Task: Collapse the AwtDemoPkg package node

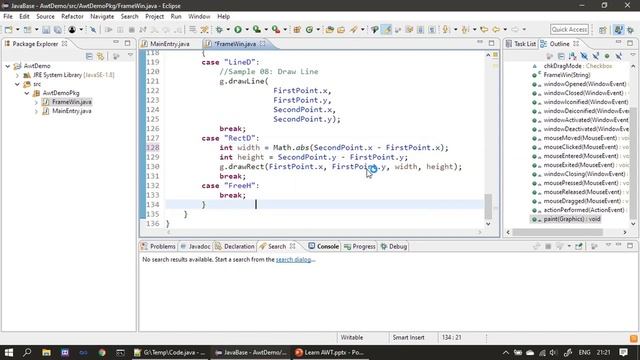Action: coord(27,93)
